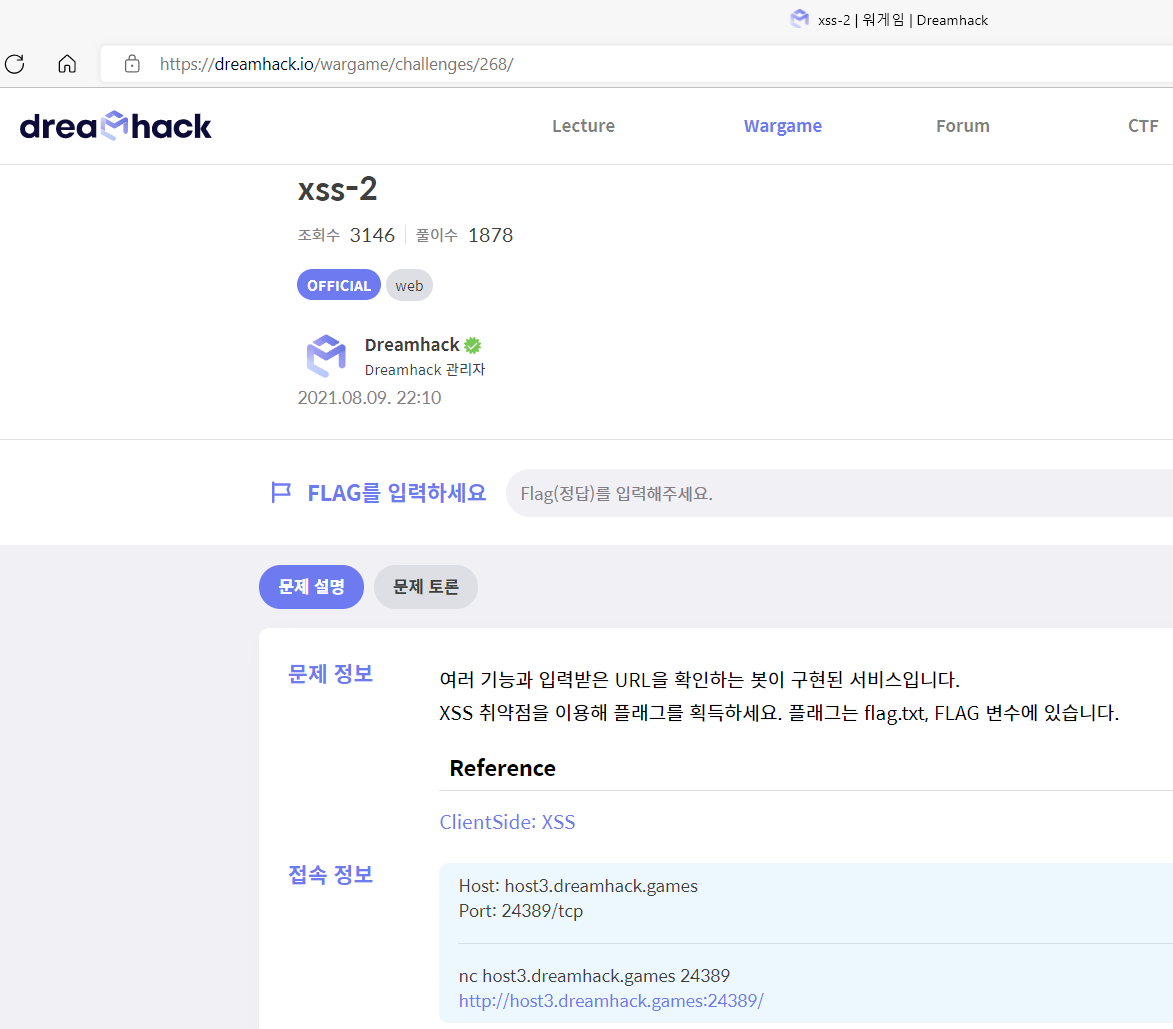Open the Forum menu
The image size is (1173, 1029).
[x=963, y=126]
